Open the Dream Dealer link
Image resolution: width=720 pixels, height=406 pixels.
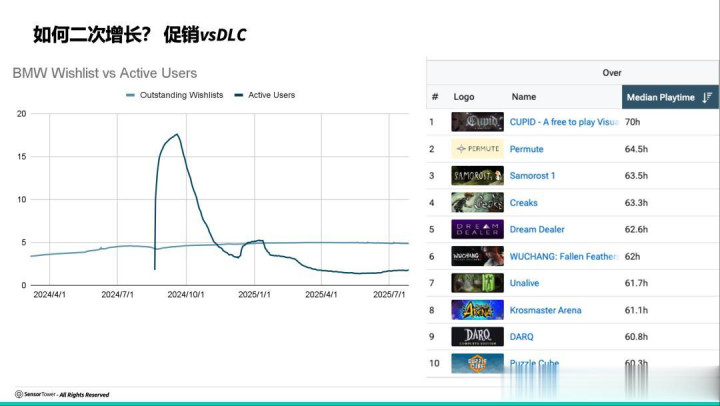point(537,229)
